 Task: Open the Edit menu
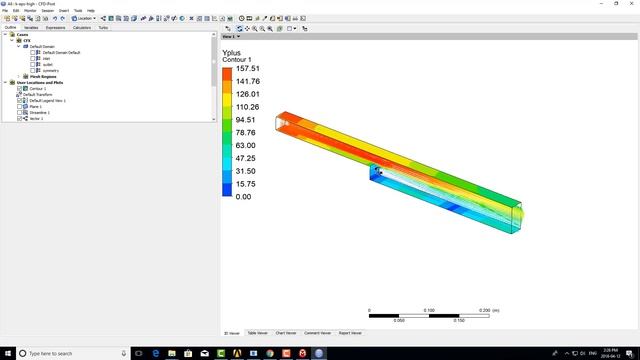(16, 11)
